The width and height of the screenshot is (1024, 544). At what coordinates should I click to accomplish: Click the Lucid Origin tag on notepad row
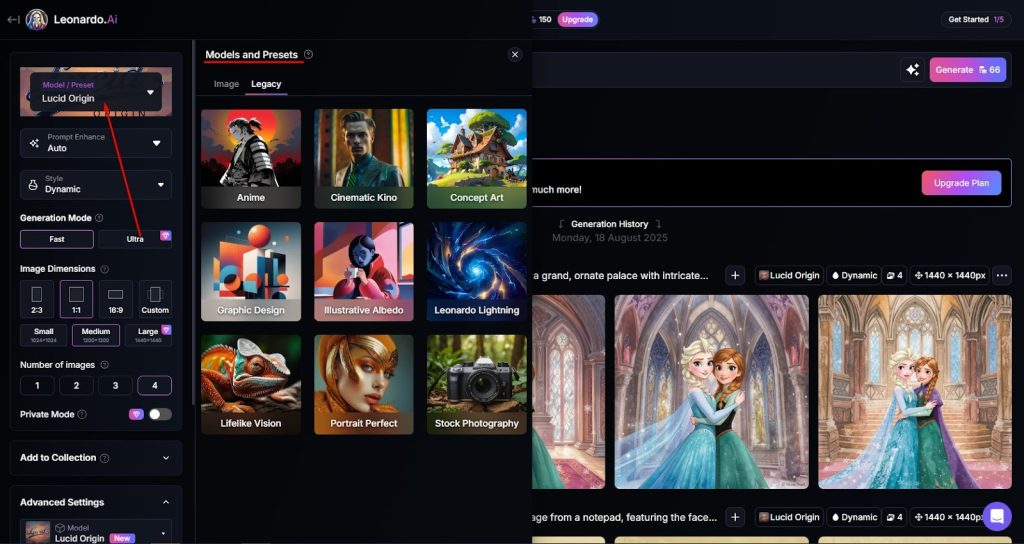[x=789, y=517]
